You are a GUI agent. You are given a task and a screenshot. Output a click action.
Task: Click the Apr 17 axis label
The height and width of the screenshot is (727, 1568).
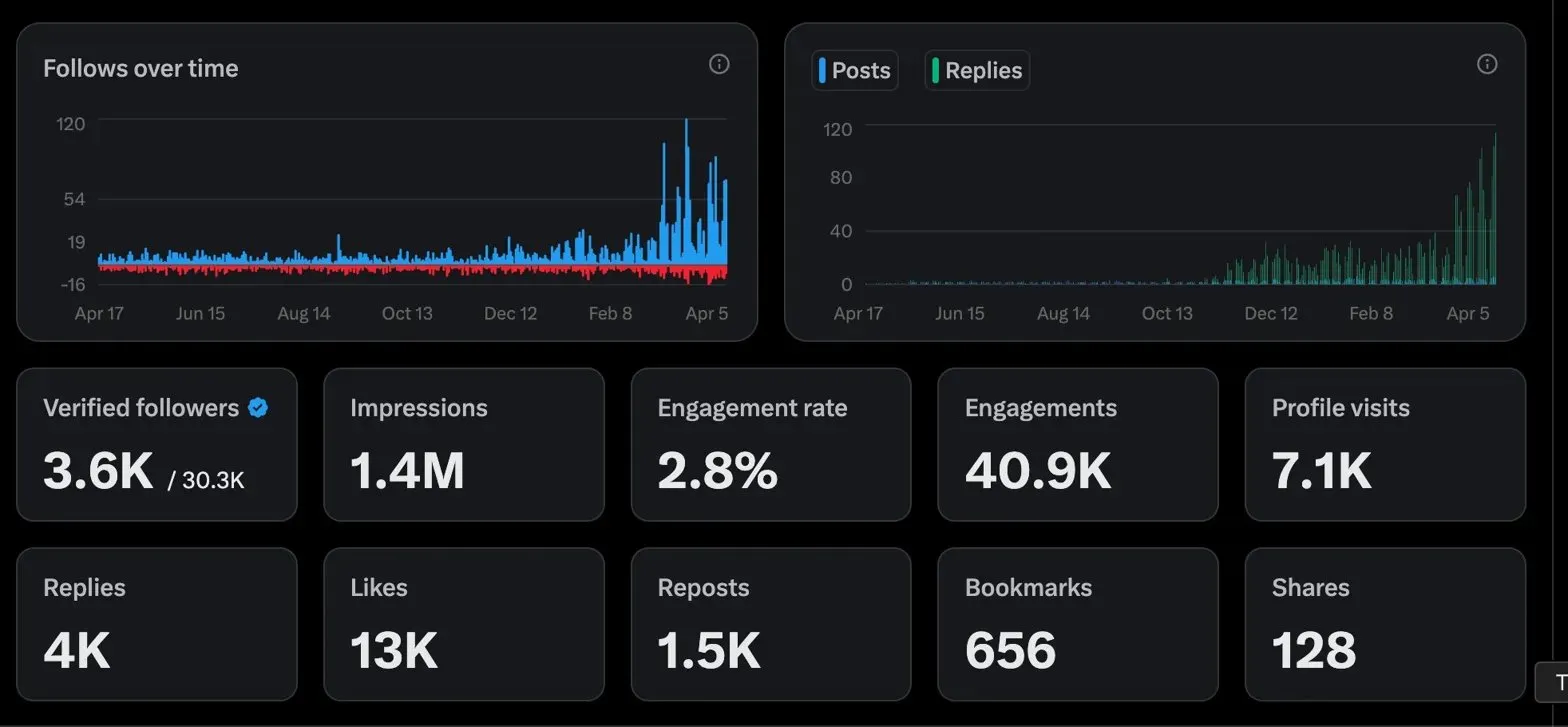(x=97, y=313)
